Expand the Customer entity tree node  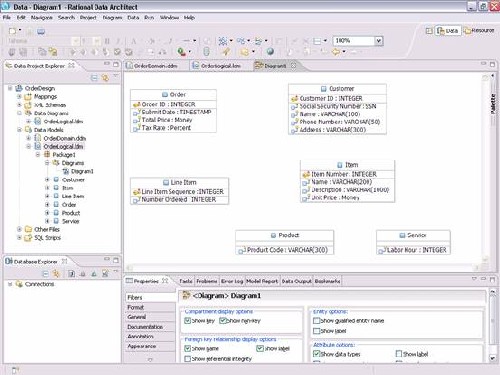pyautogui.click(x=47, y=180)
